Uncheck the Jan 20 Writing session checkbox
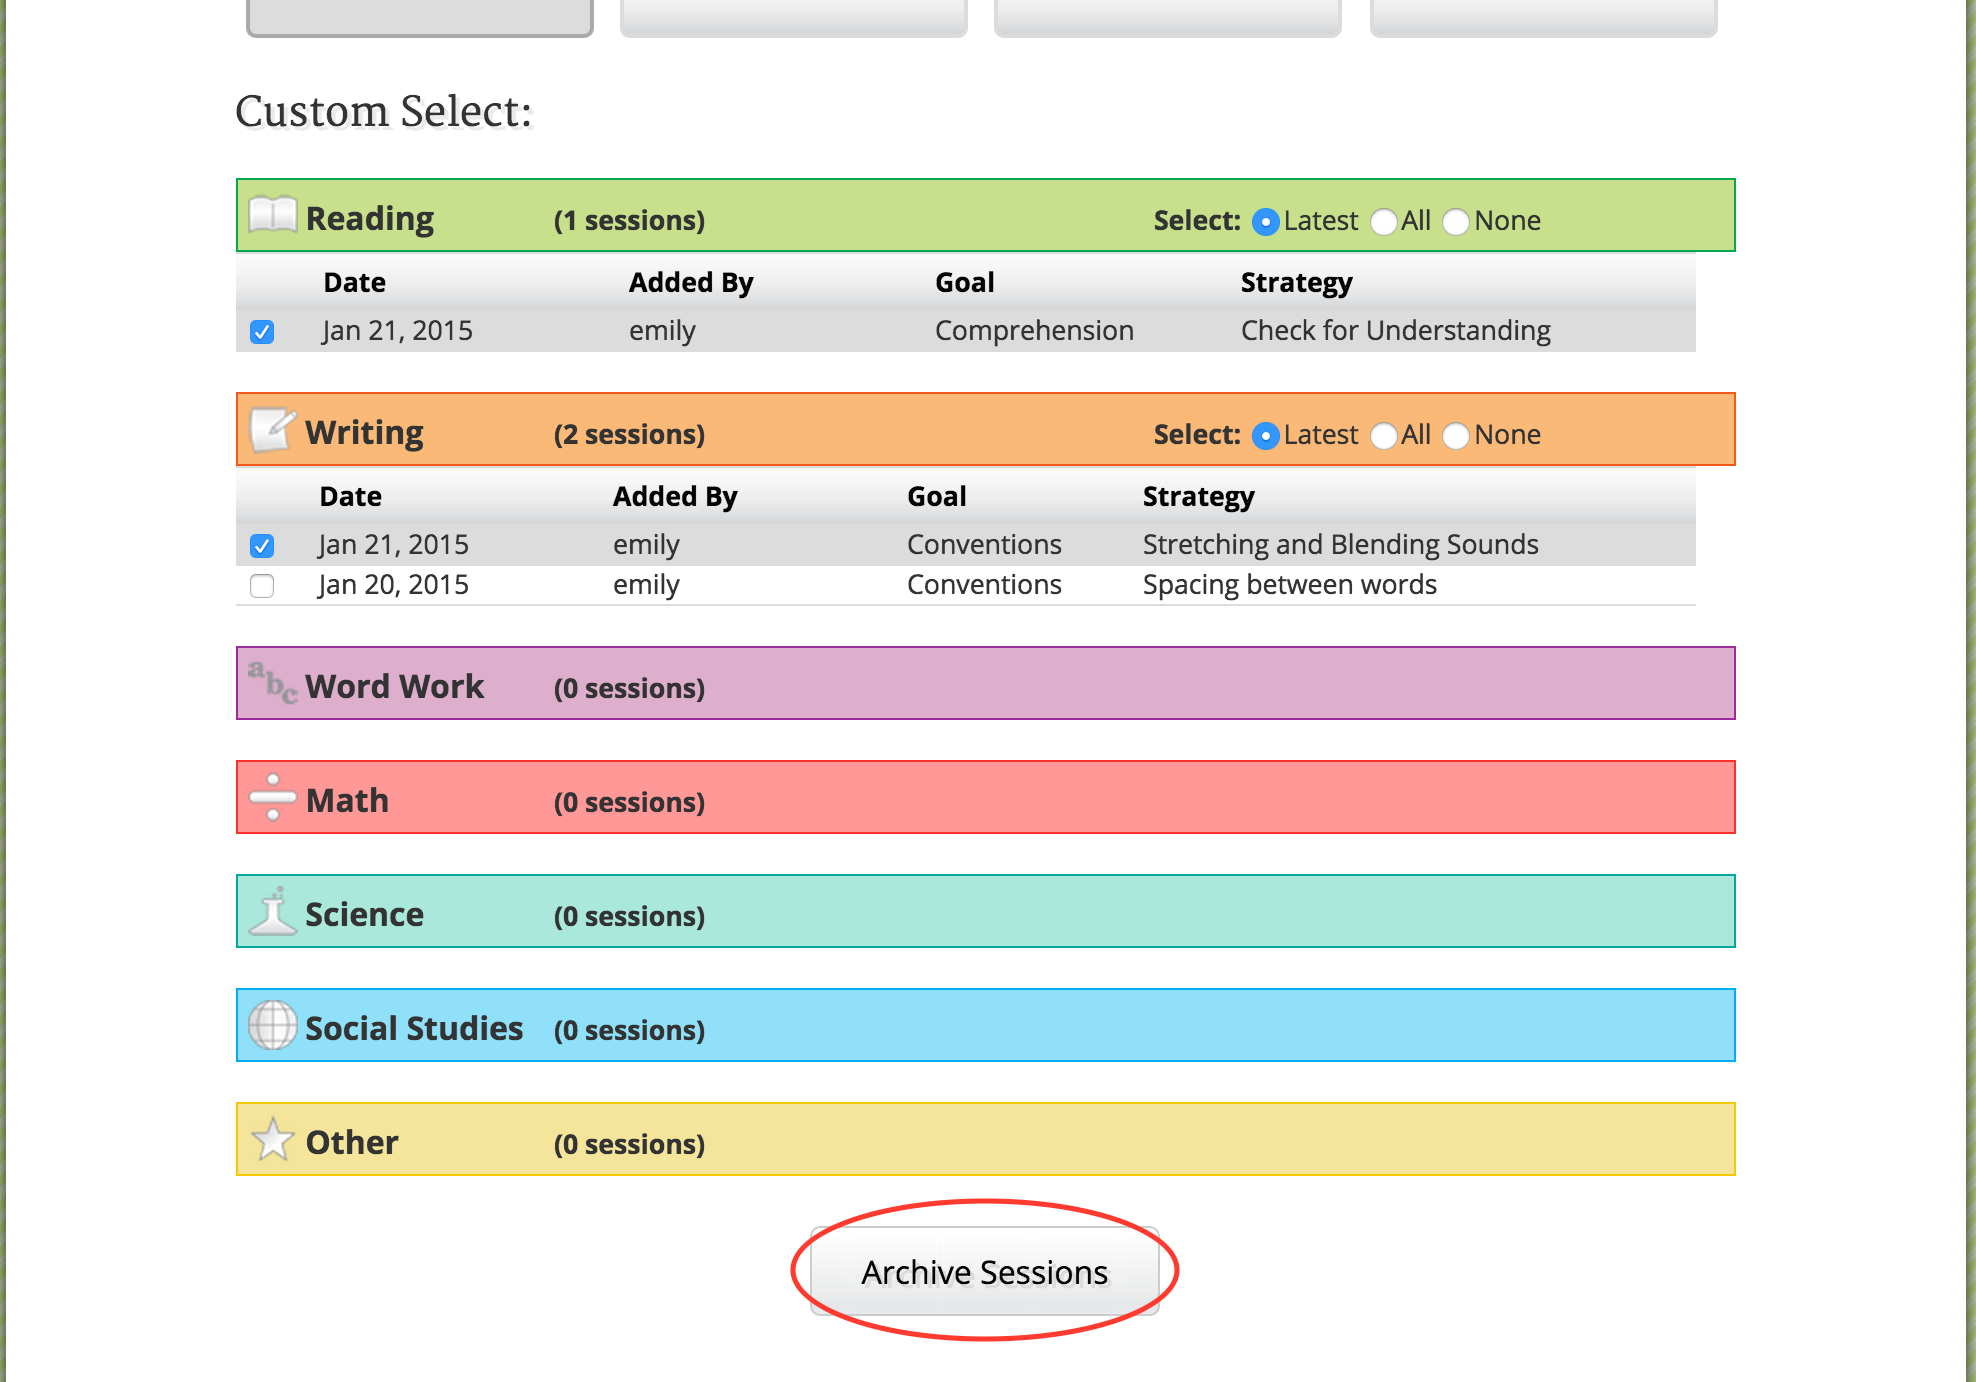Viewport: 1976px width, 1382px height. pyautogui.click(x=263, y=586)
